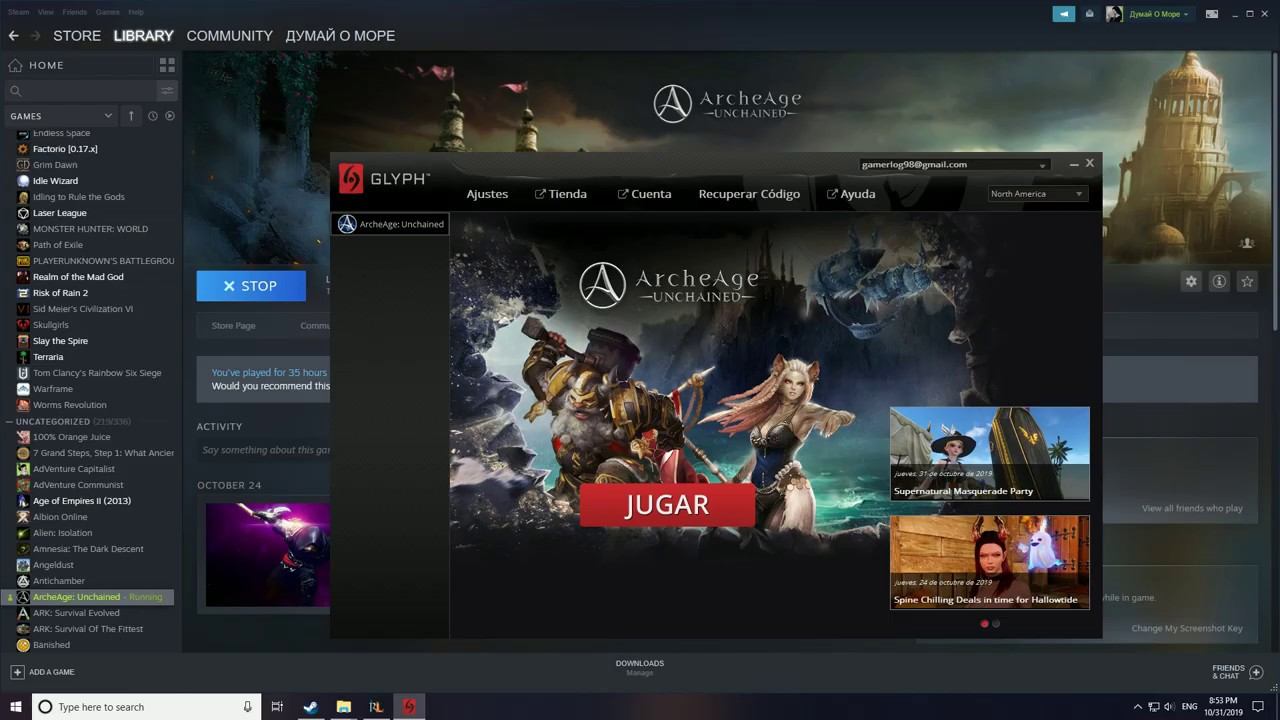Click Recuperar Código in Glyph
The width and height of the screenshot is (1280, 720).
[749, 194]
